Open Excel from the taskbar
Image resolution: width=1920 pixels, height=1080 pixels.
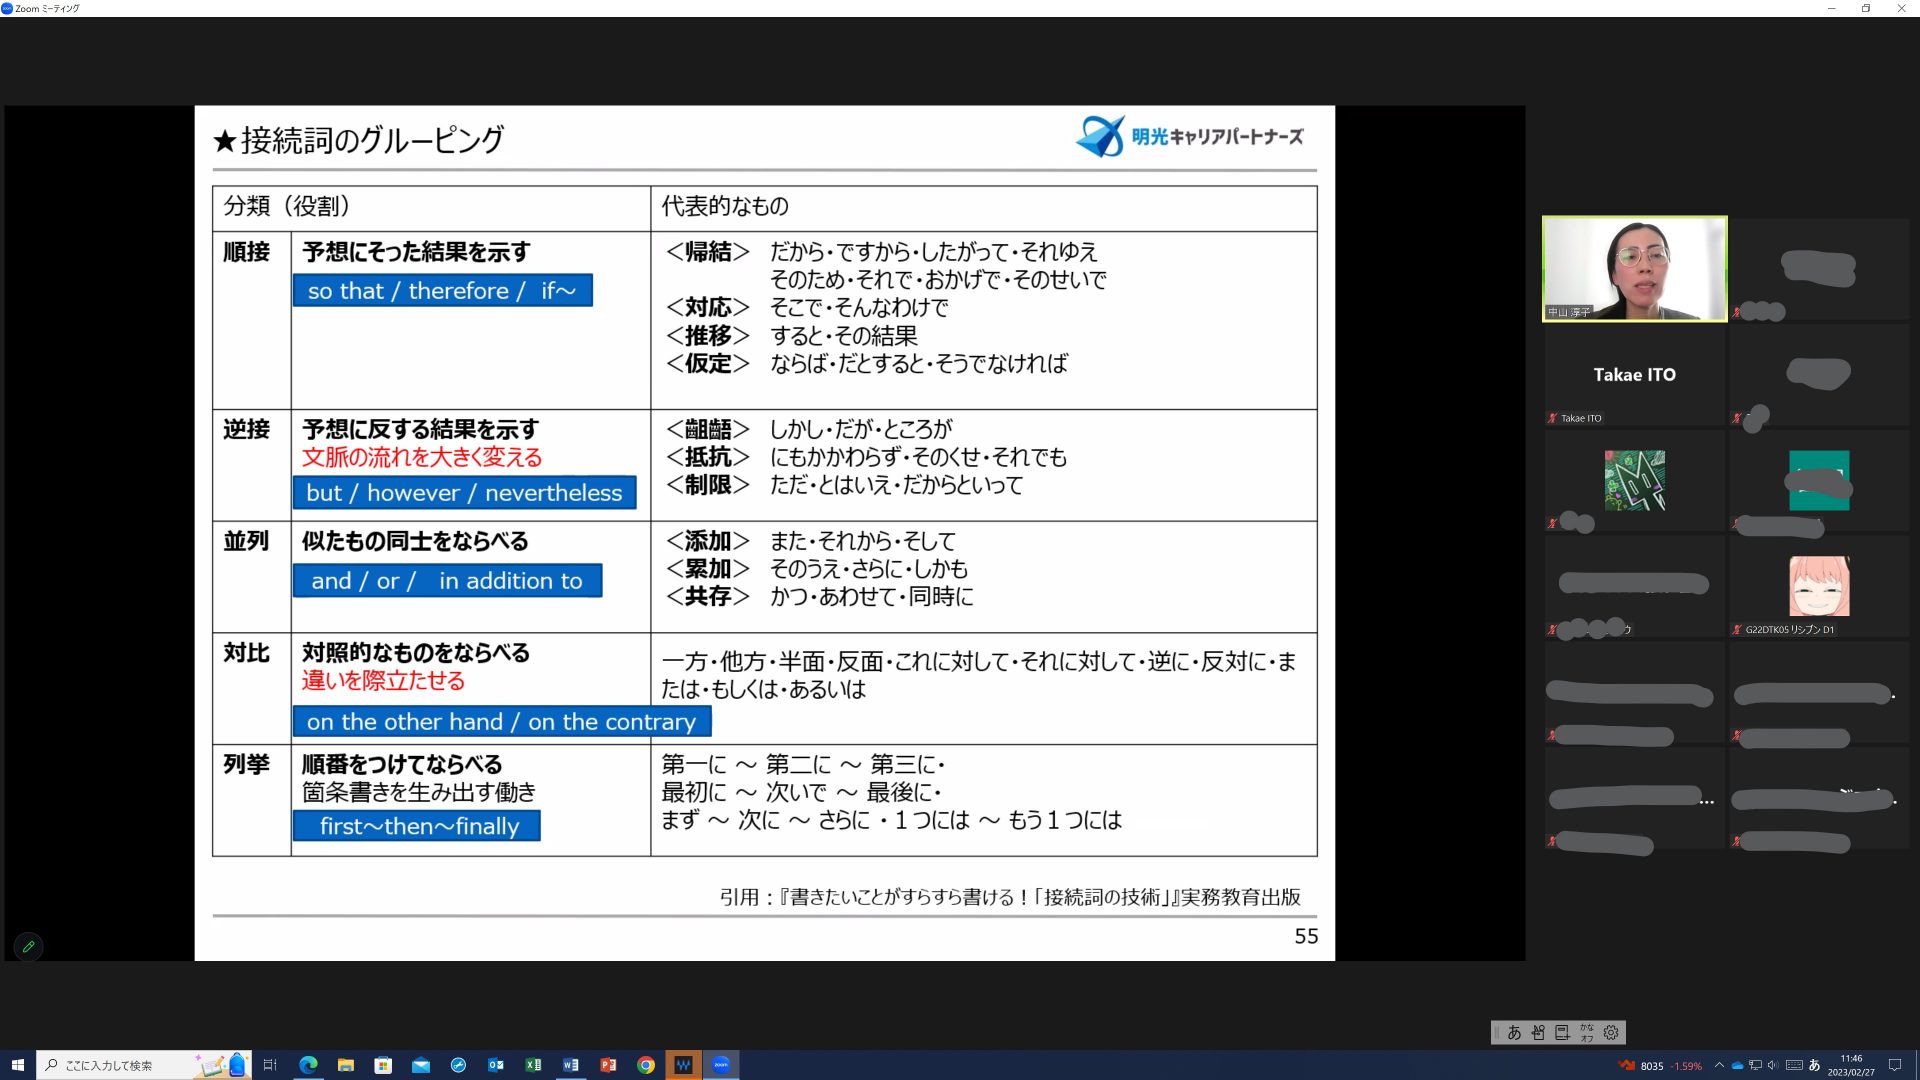[533, 1065]
